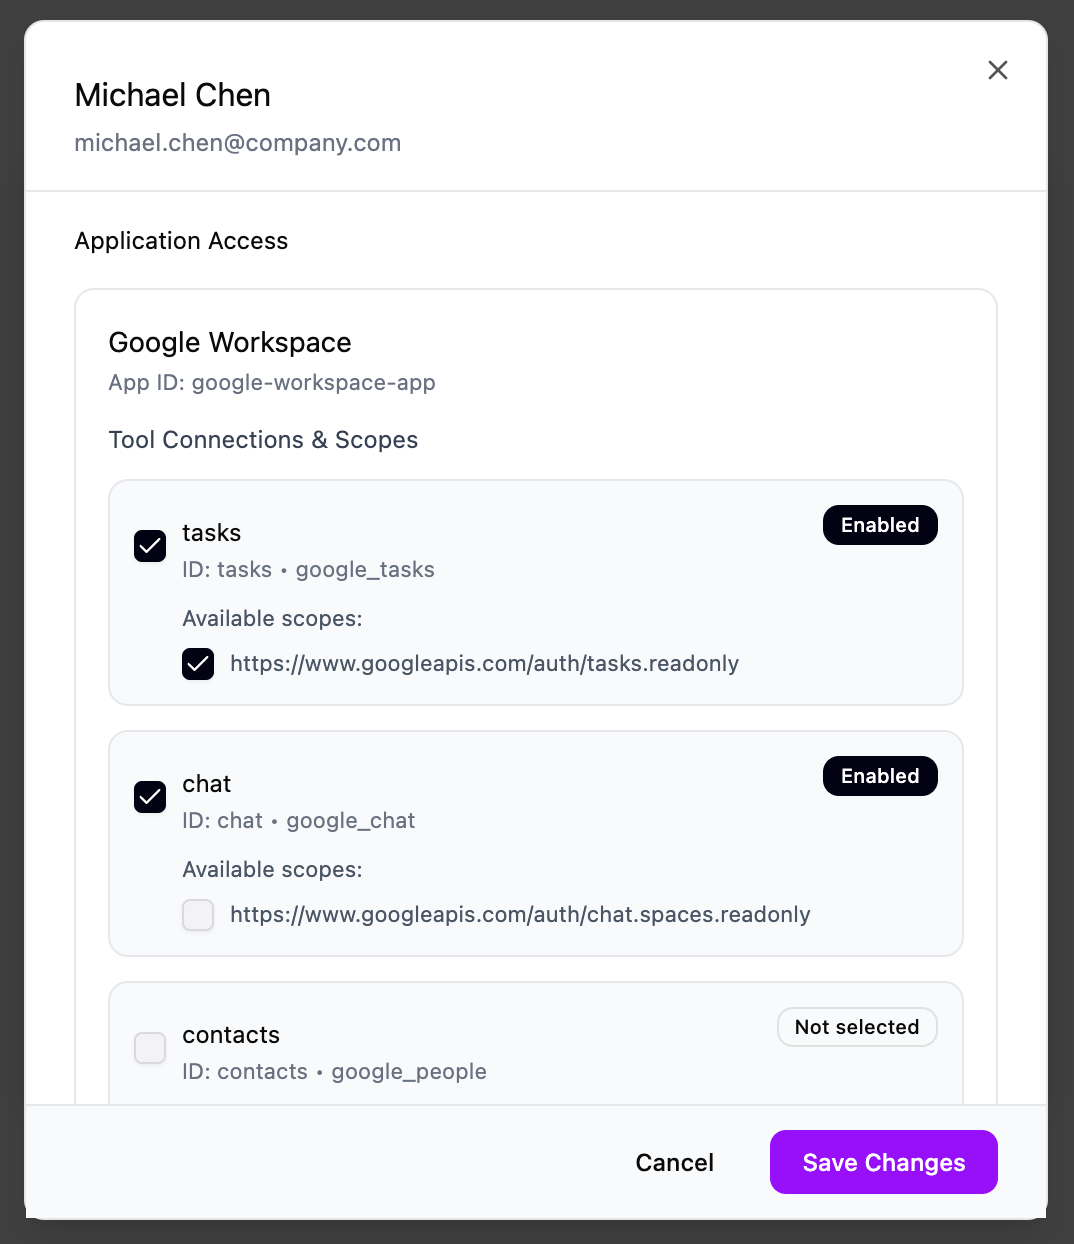This screenshot has width=1074, height=1244.
Task: Click the chat.spaces.readonly scope URL text
Action: 520,915
